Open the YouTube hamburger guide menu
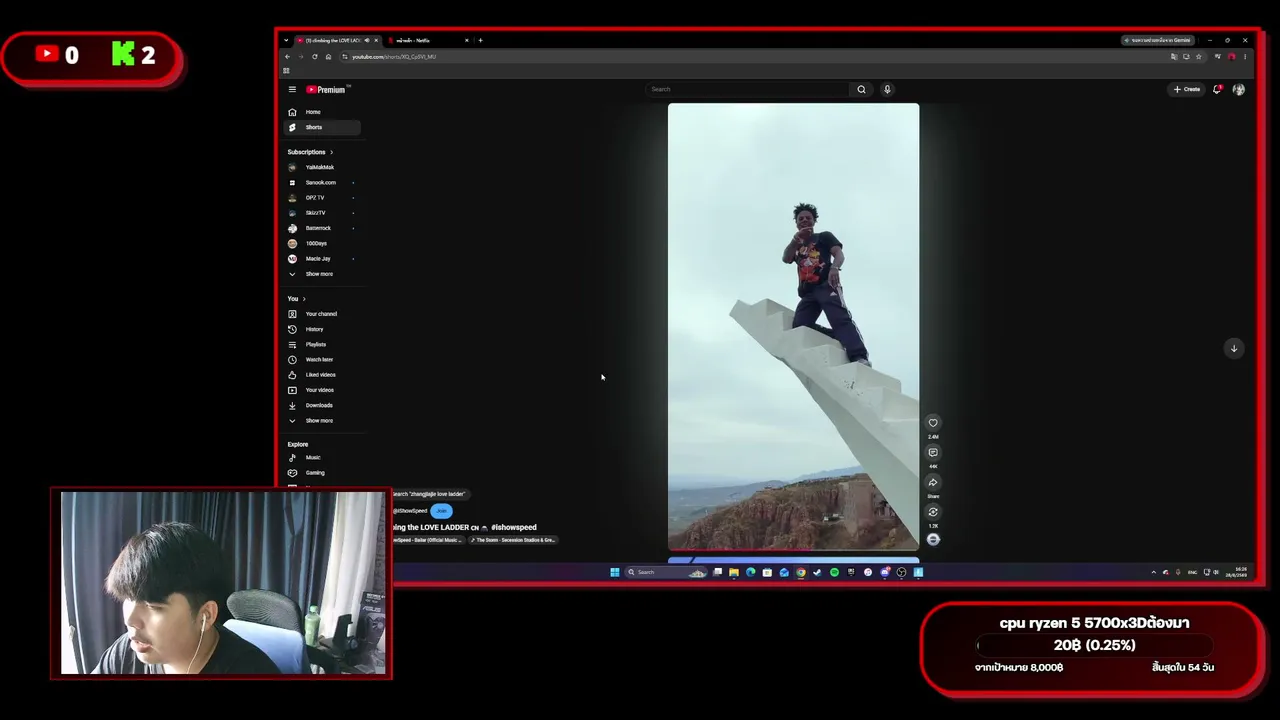Image resolution: width=1280 pixels, height=720 pixels. coord(292,90)
